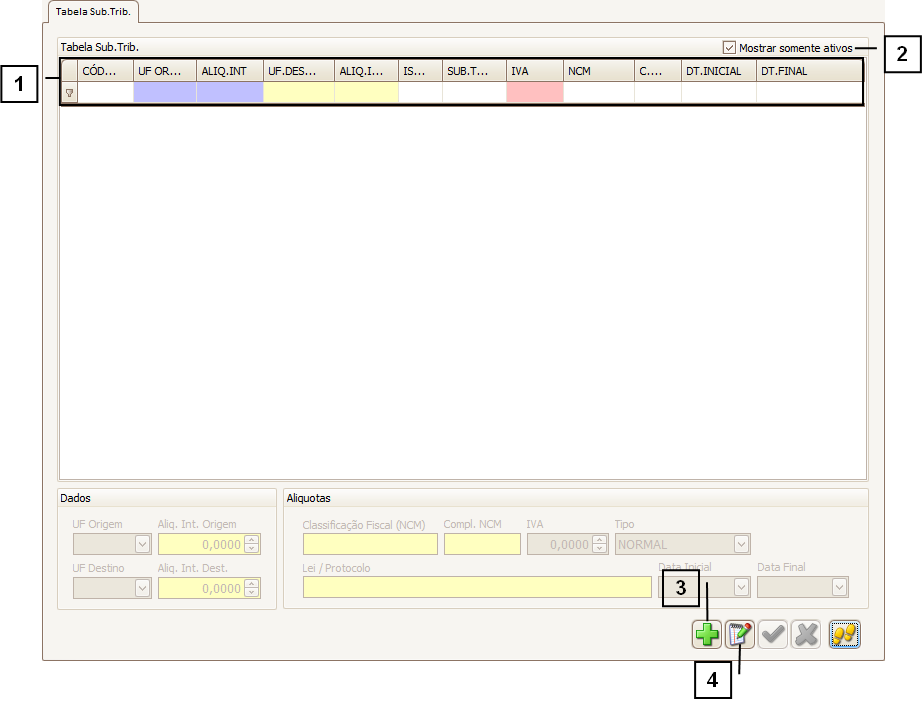Sort by the IVA column header

(x=534, y=71)
